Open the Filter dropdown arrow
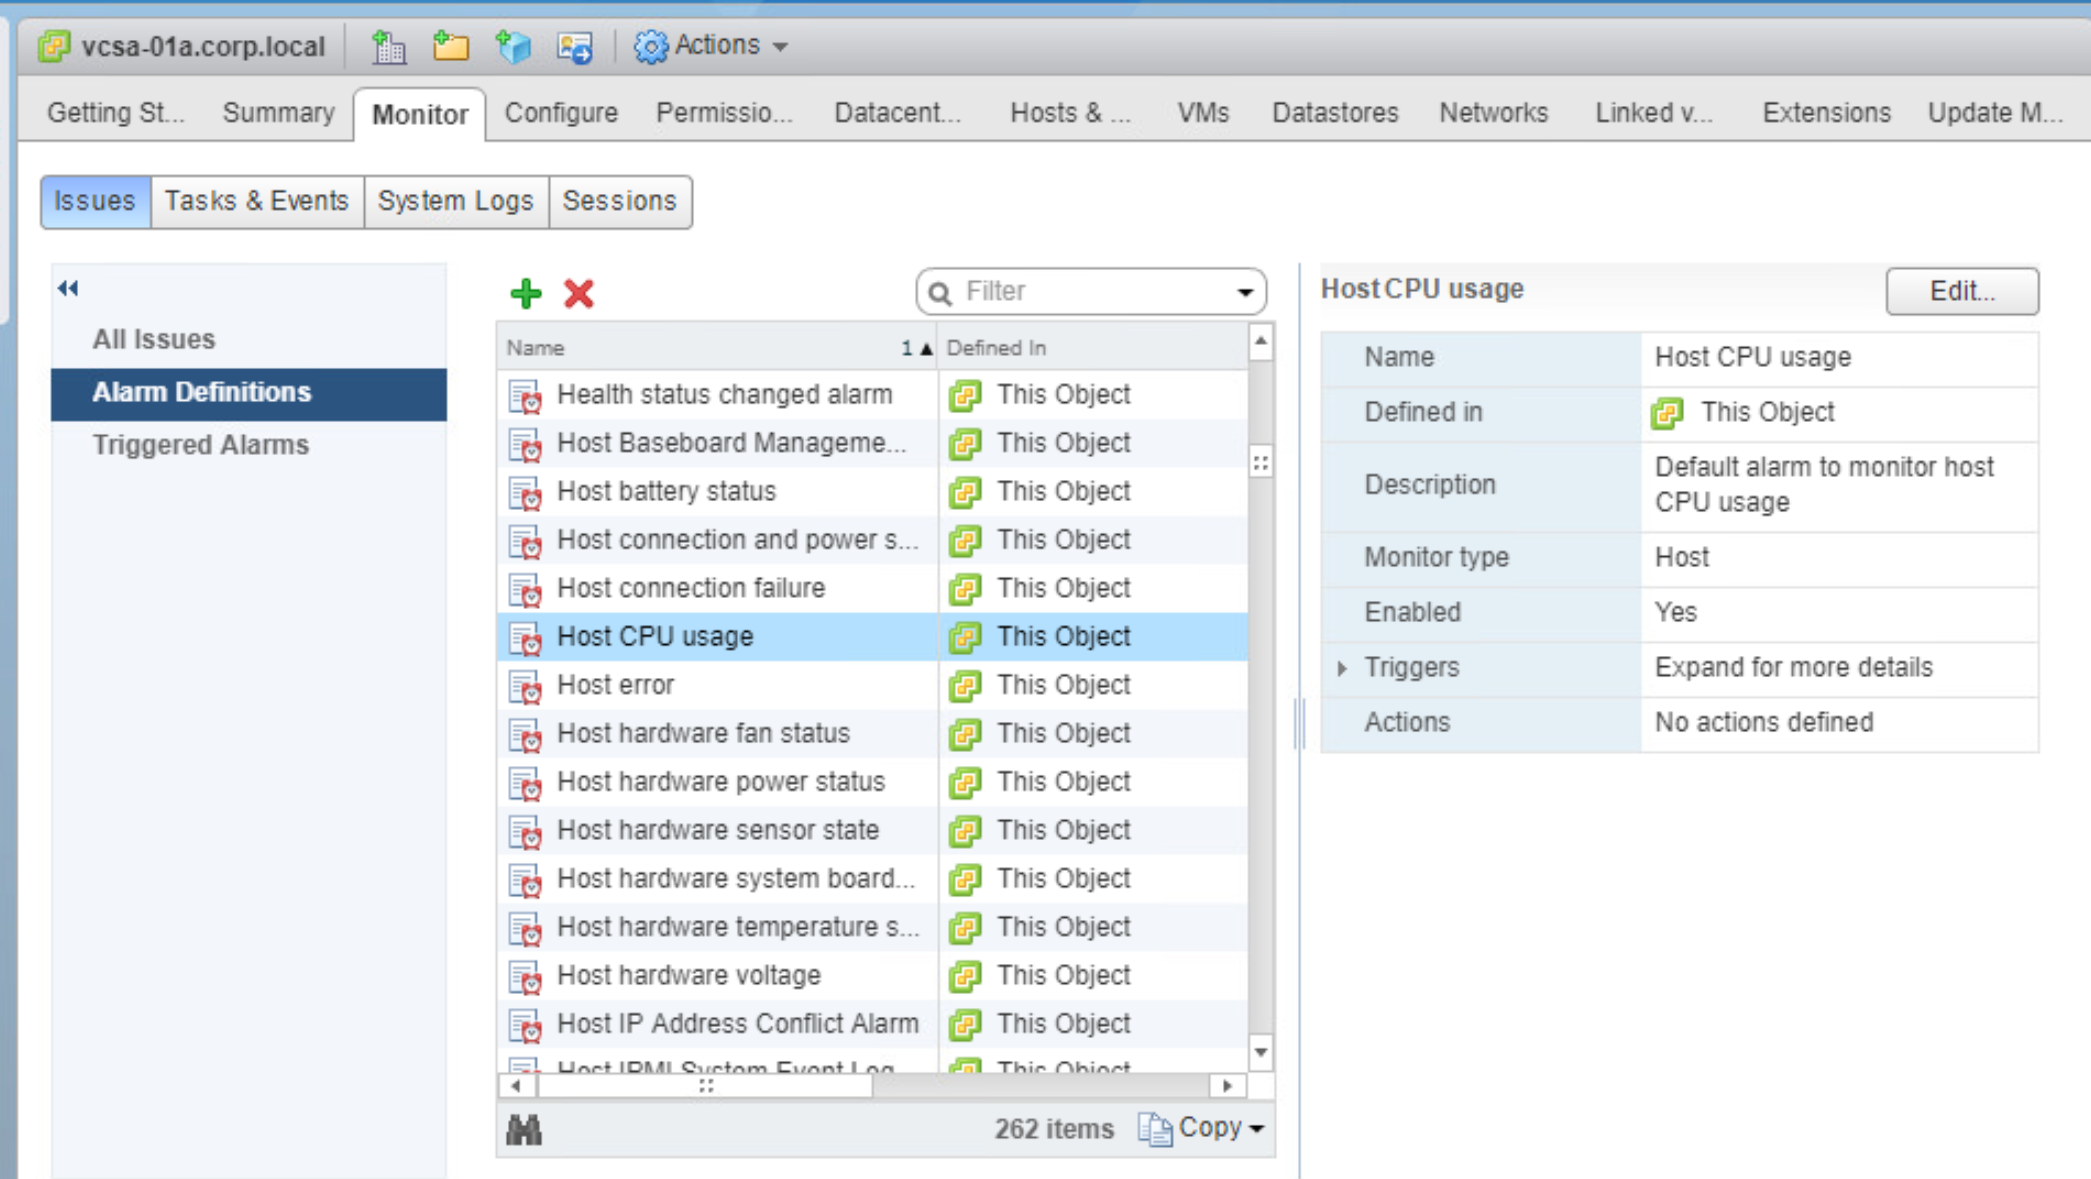This screenshot has width=2091, height=1179. point(1245,292)
